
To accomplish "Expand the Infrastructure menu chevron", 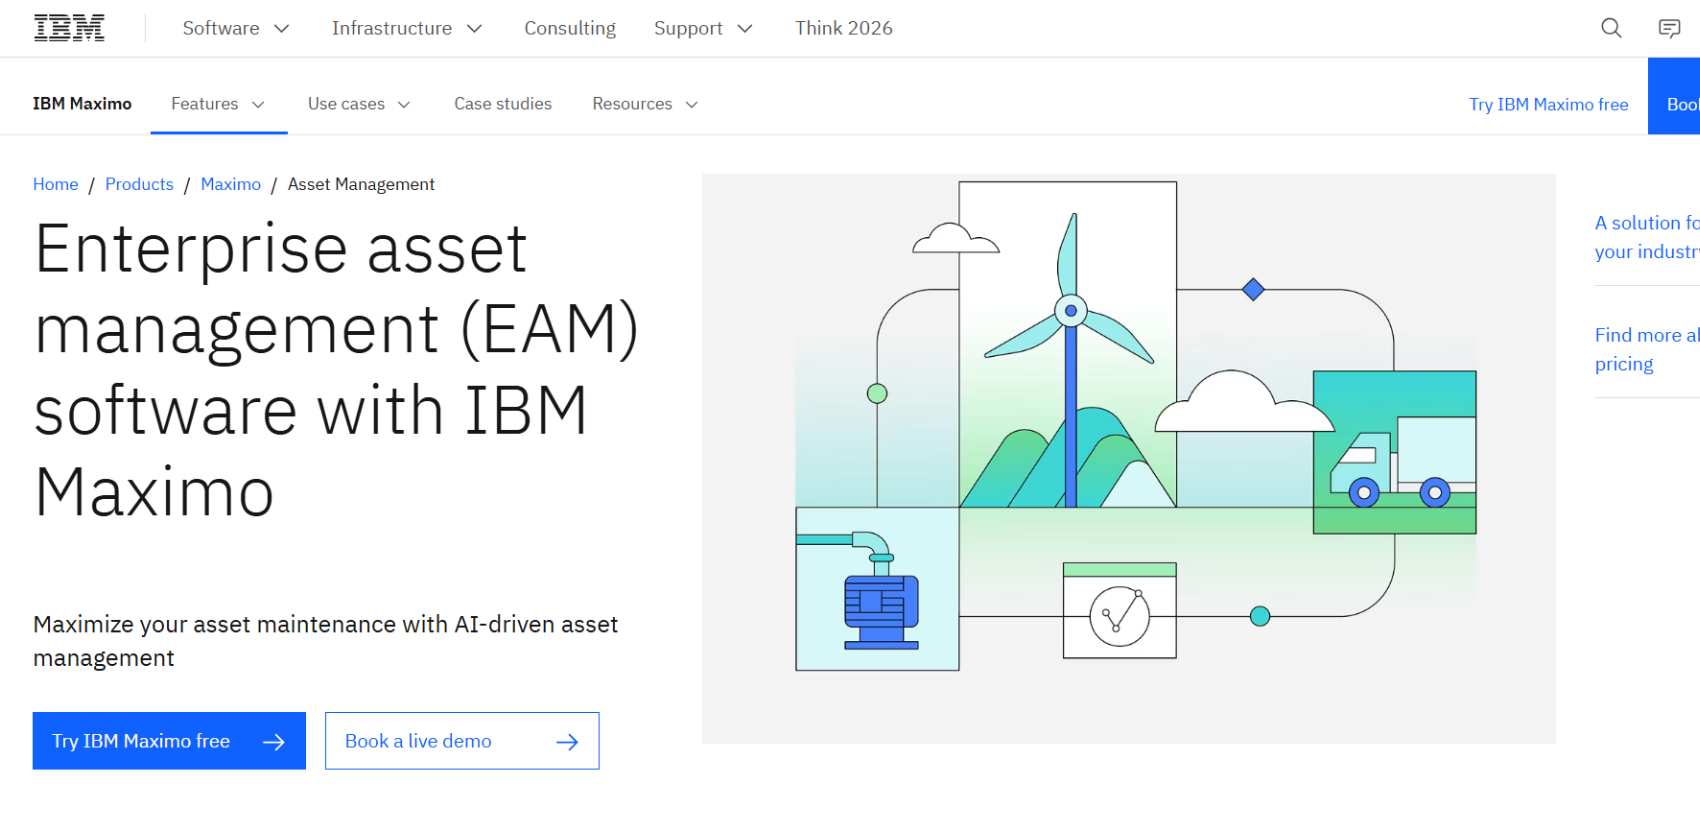I will point(475,29).
